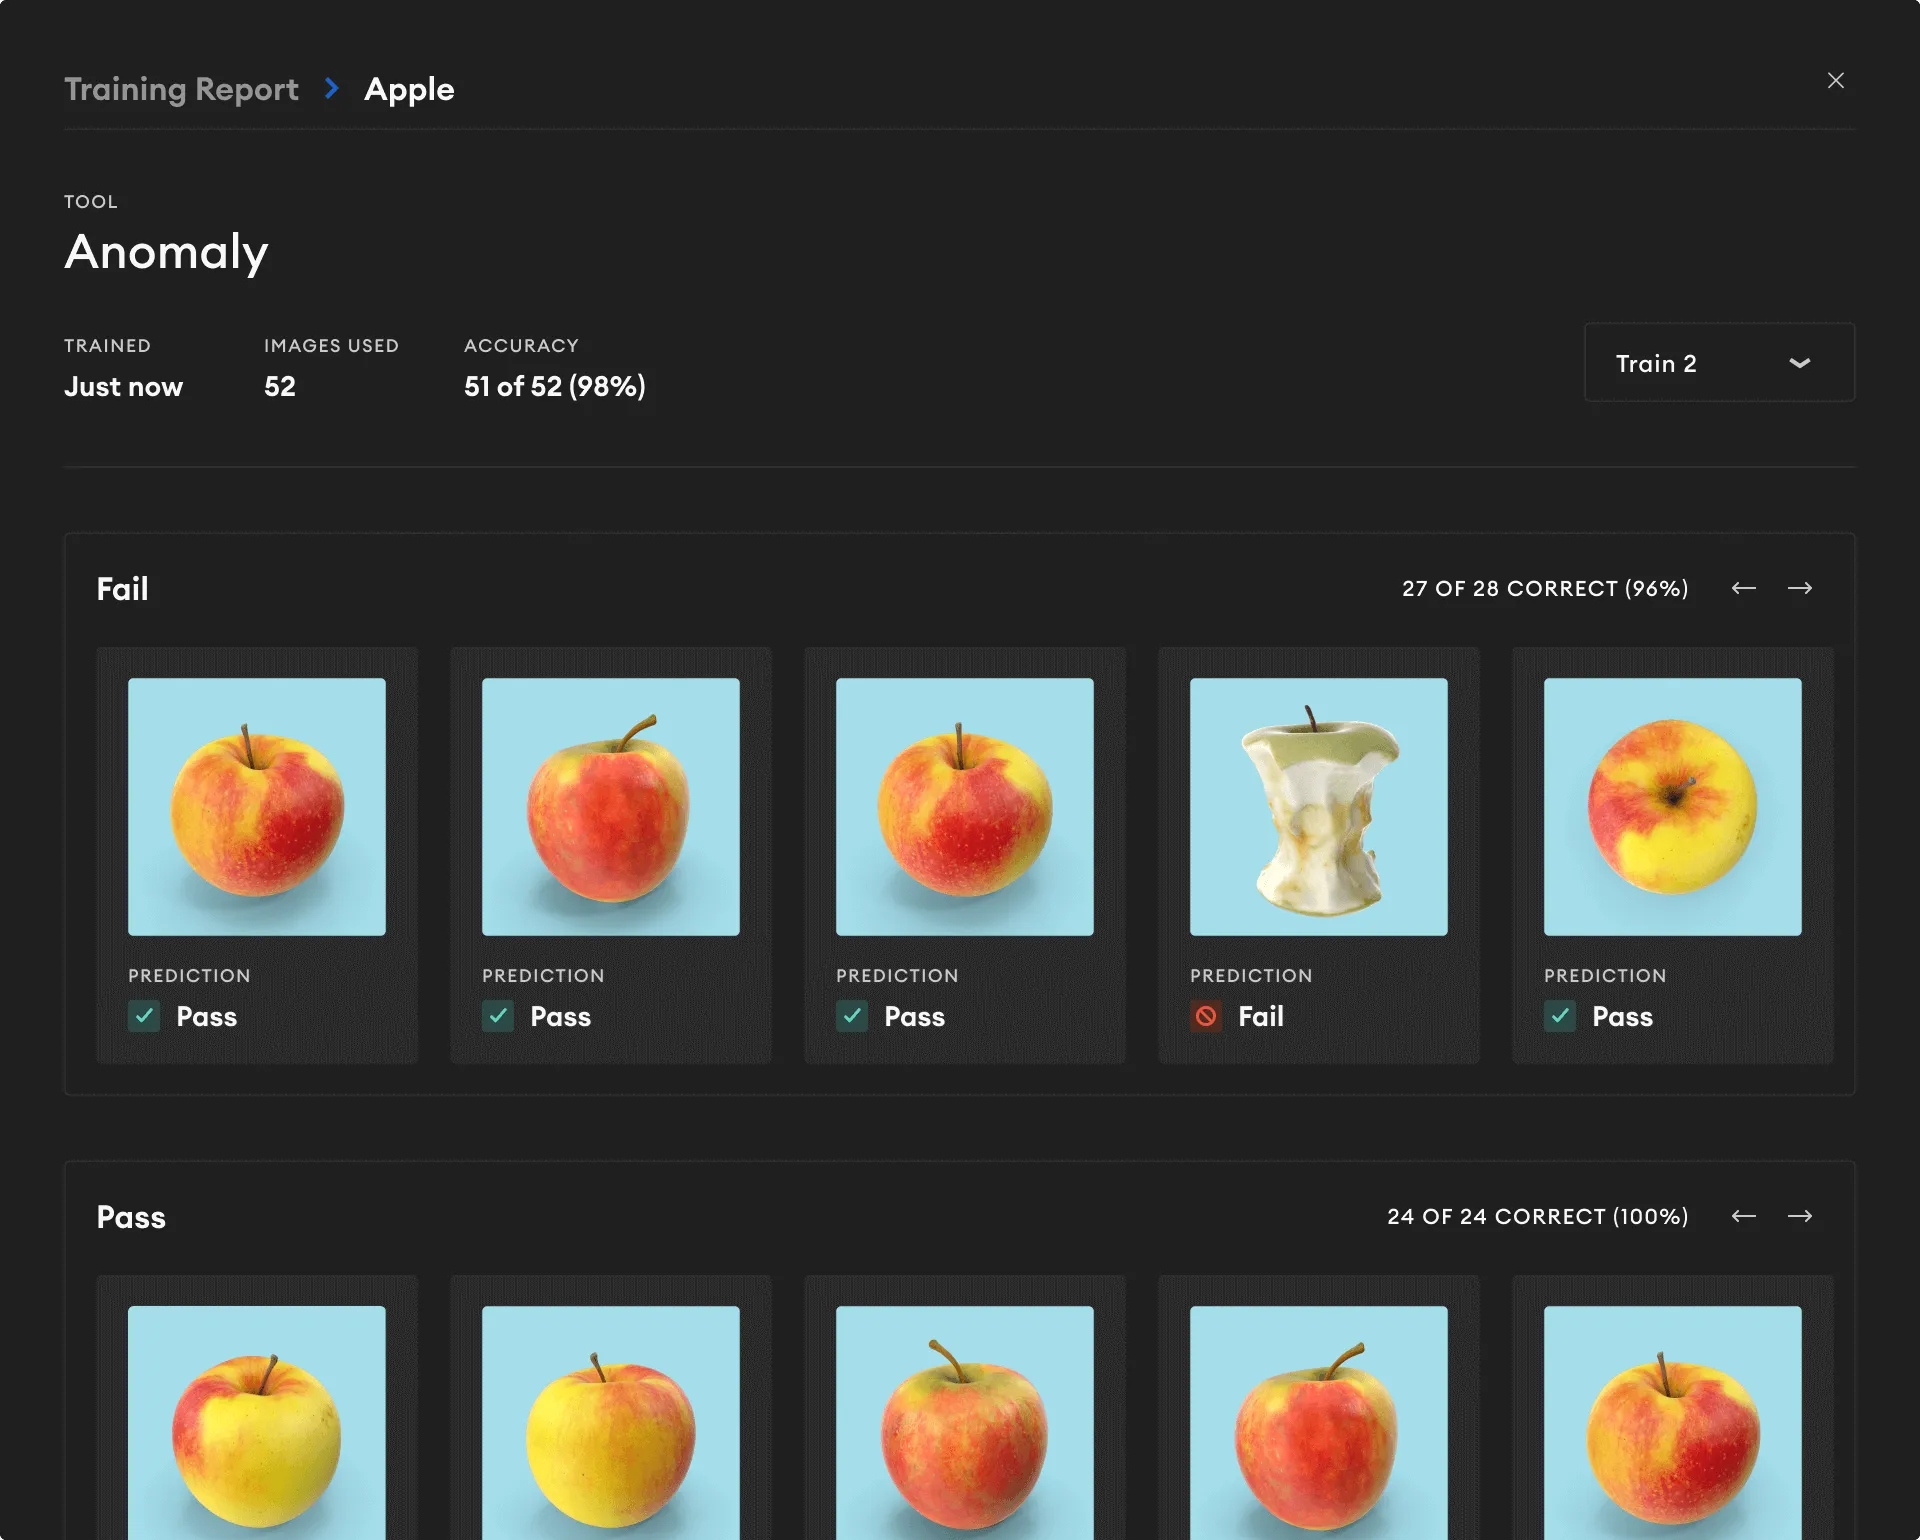The width and height of the screenshot is (1920, 1540).
Task: Click accuracy value '51 of 52 (98%)'
Action: click(555, 386)
